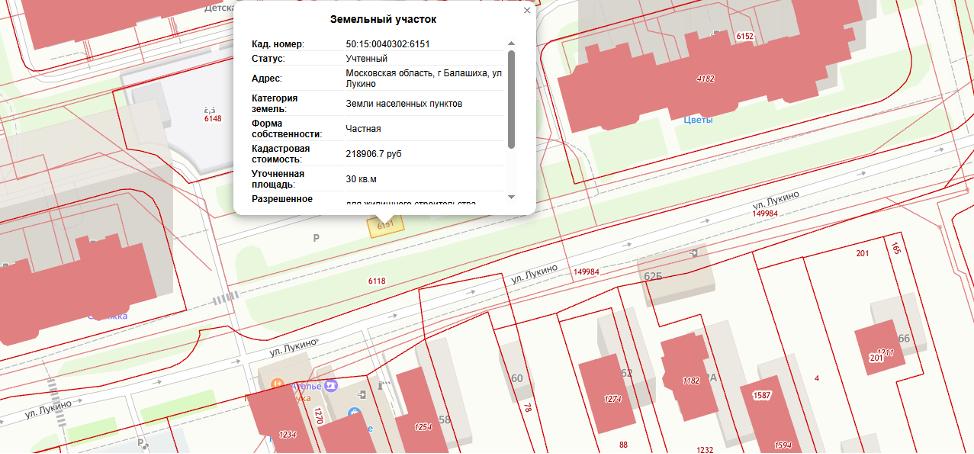Click the popup scrollbar up arrow

coord(511,44)
